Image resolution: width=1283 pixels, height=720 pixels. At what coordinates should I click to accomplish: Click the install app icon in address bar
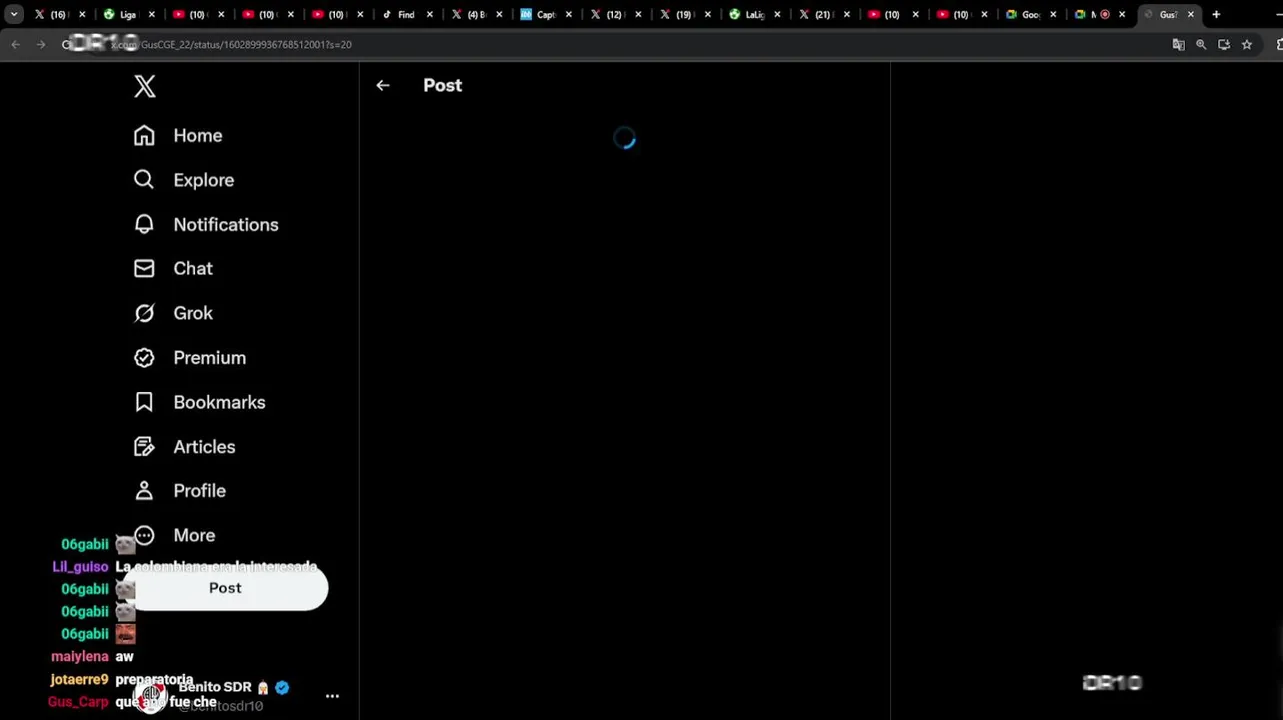click(1224, 44)
